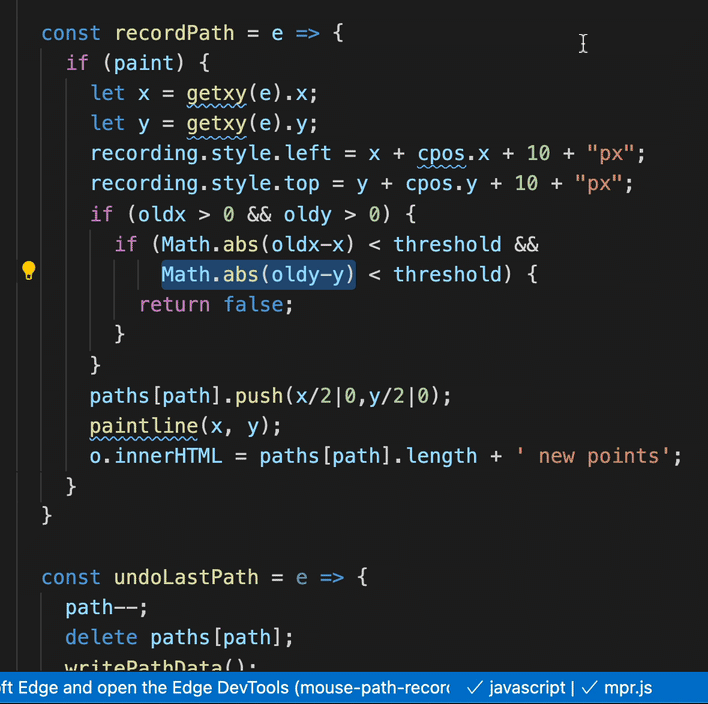Click the yellow lightbulb quick-fix icon

pyautogui.click(x=29, y=270)
